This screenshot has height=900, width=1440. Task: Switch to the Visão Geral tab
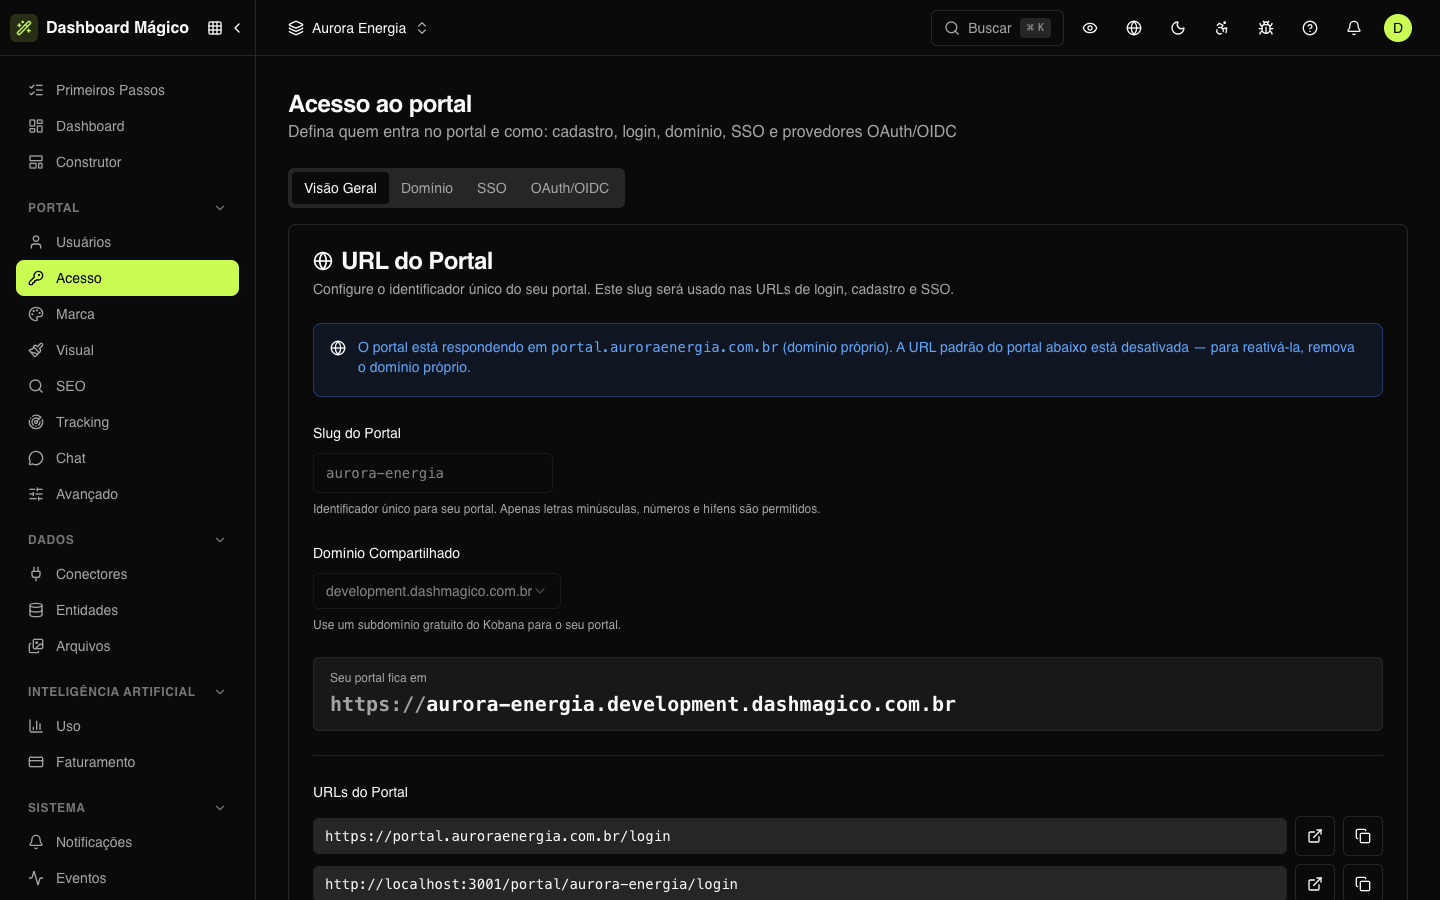340,188
